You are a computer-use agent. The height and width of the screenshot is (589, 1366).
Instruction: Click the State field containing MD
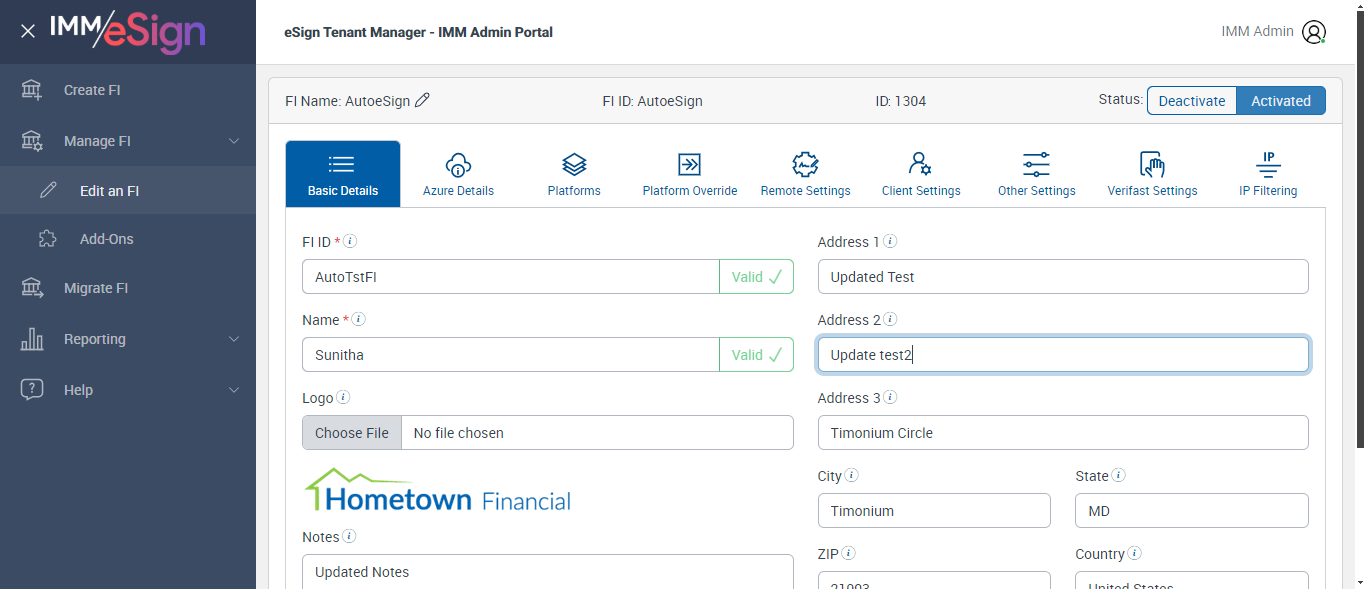1192,511
